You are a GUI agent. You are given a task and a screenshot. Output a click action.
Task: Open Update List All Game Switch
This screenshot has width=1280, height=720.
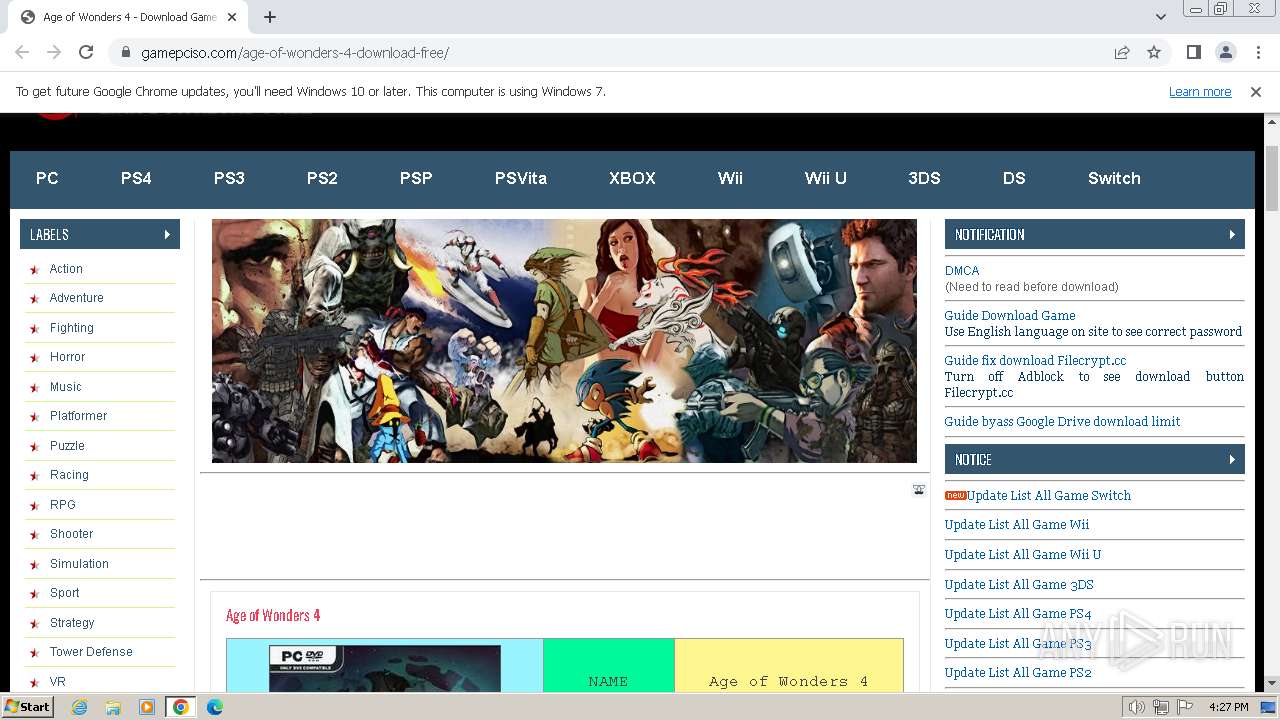(x=1048, y=495)
